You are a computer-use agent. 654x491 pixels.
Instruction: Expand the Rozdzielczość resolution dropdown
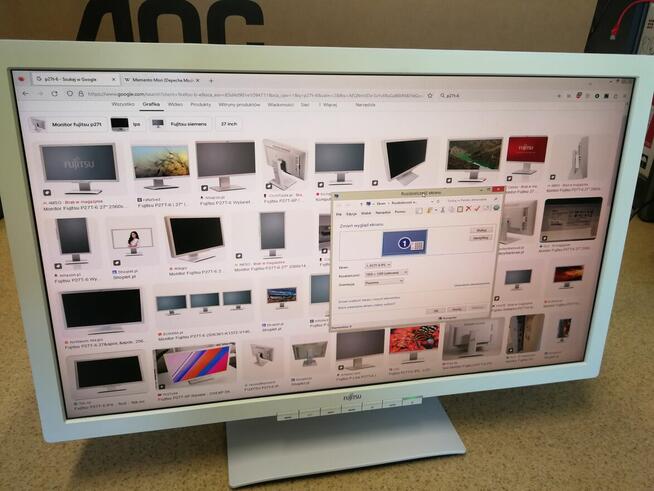click(x=386, y=274)
